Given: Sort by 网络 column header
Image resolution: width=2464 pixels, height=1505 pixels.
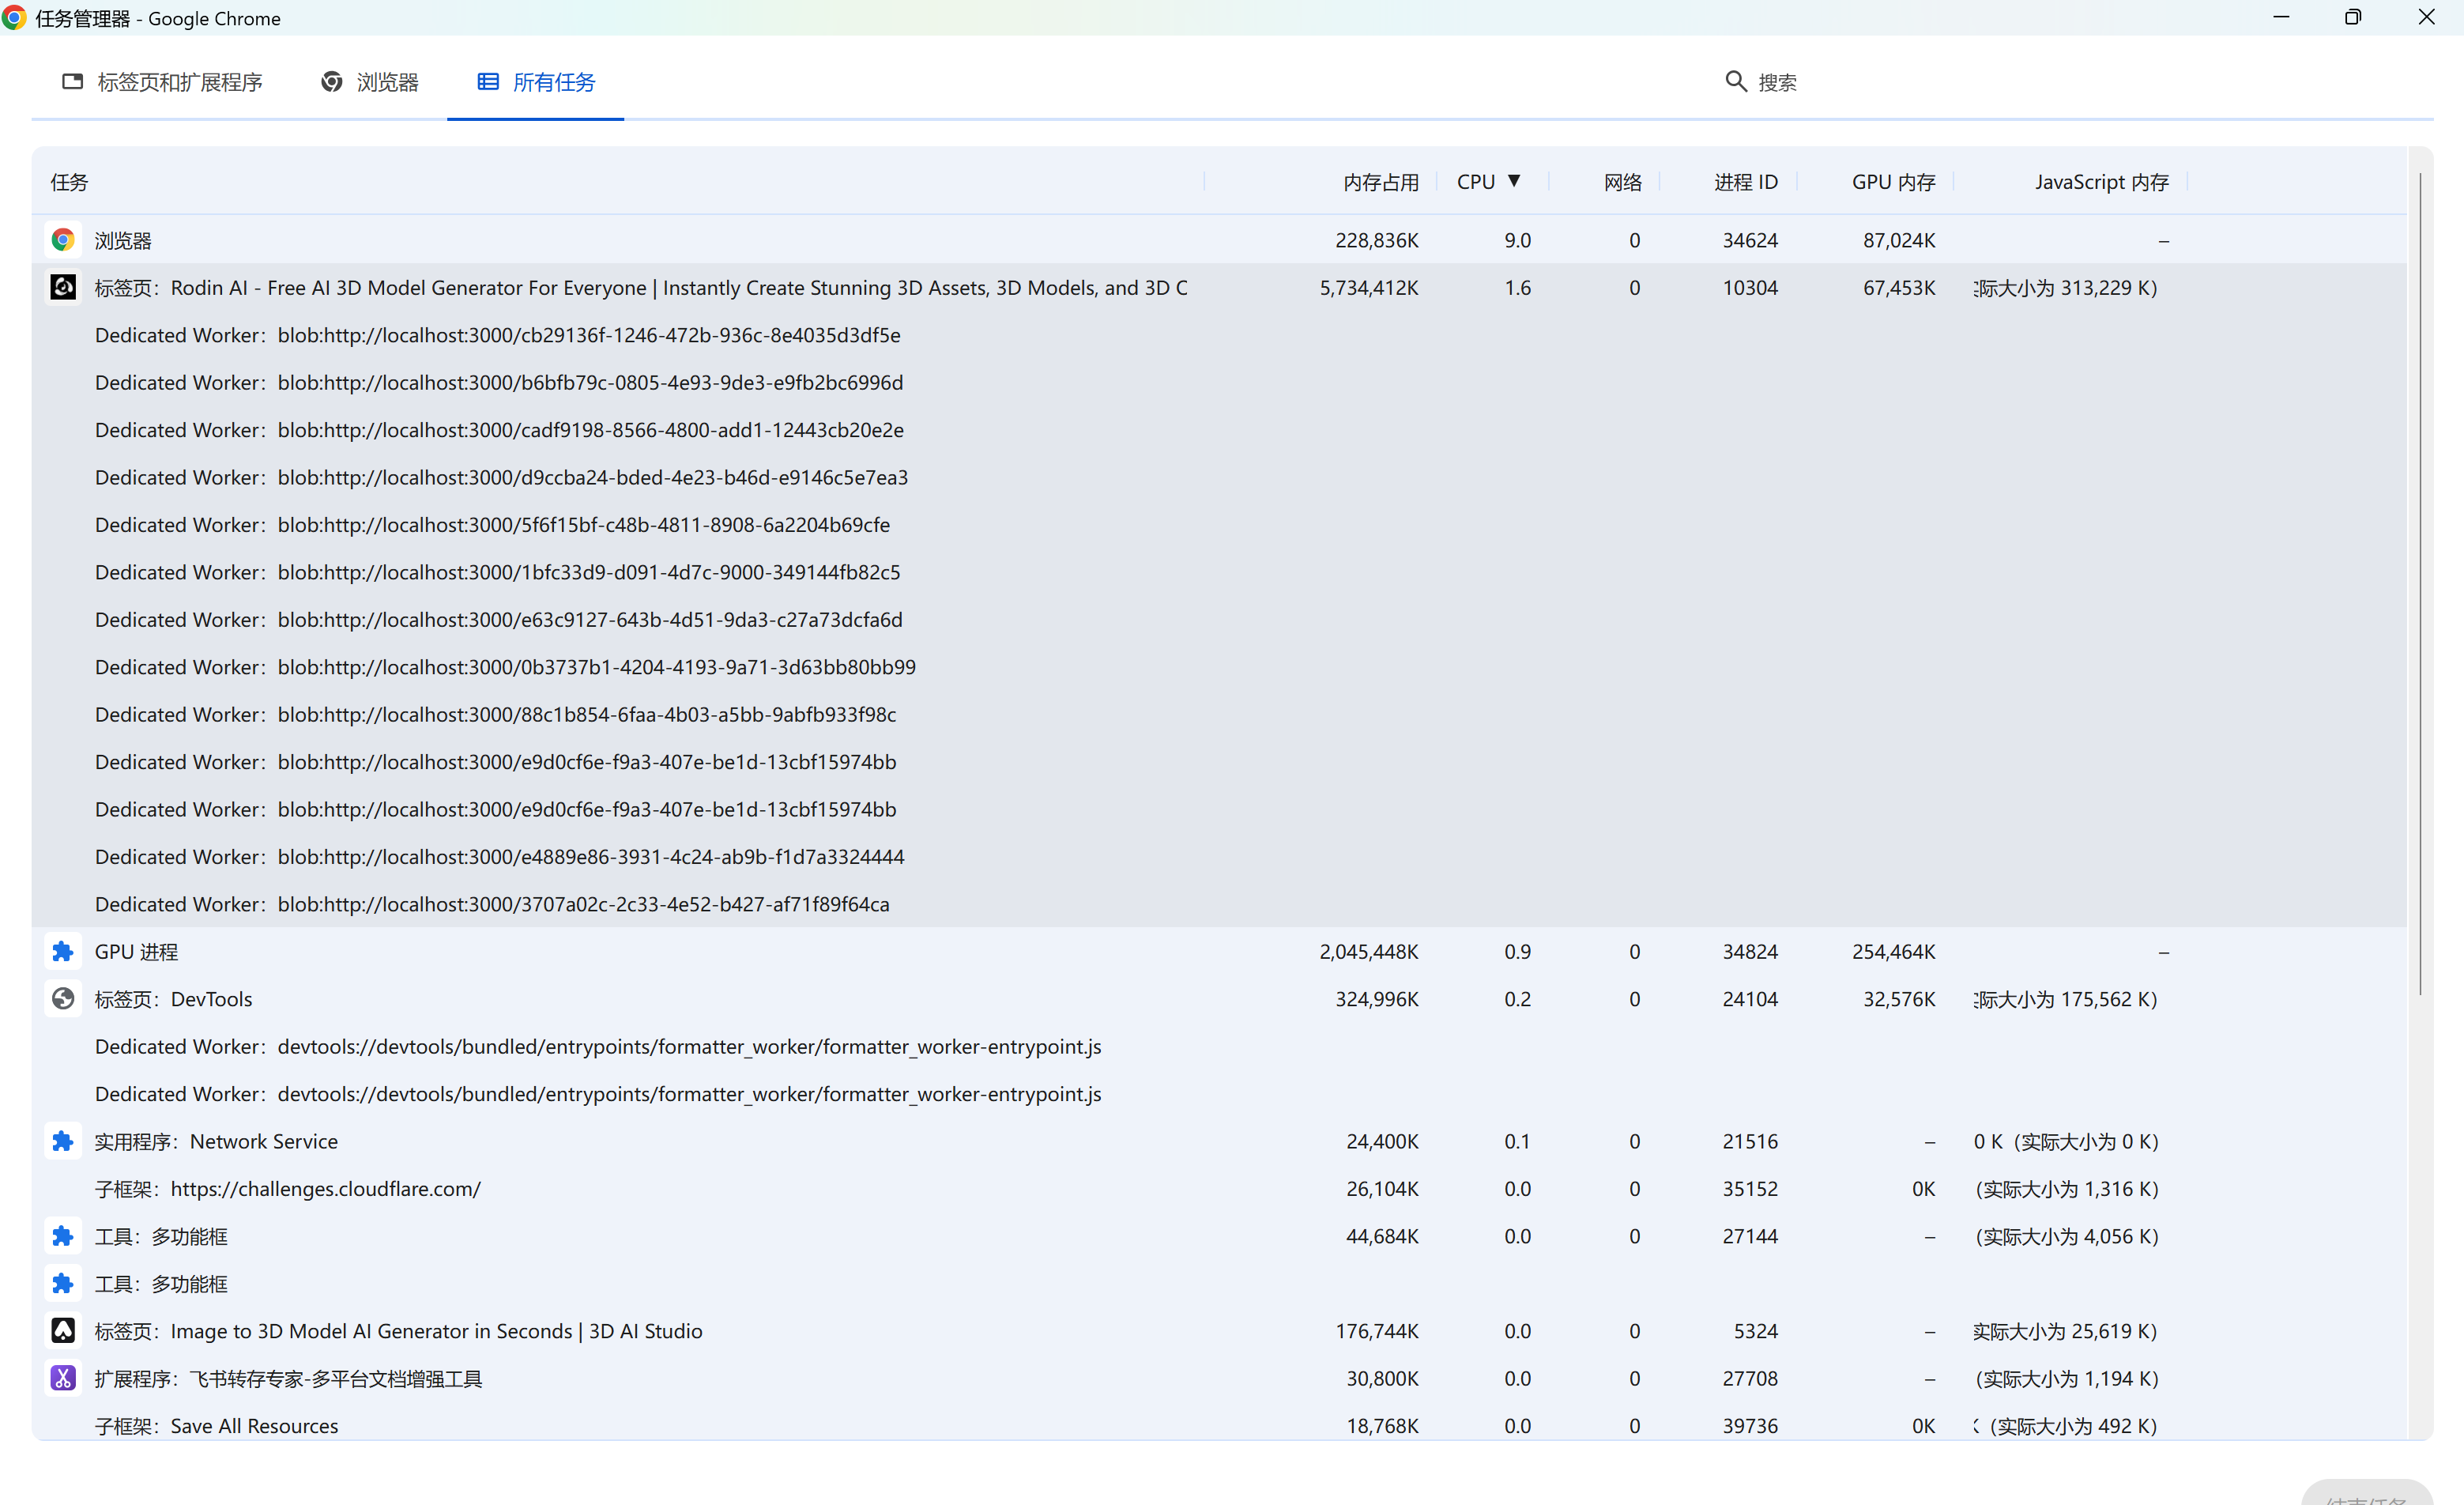Looking at the screenshot, I should point(1622,182).
